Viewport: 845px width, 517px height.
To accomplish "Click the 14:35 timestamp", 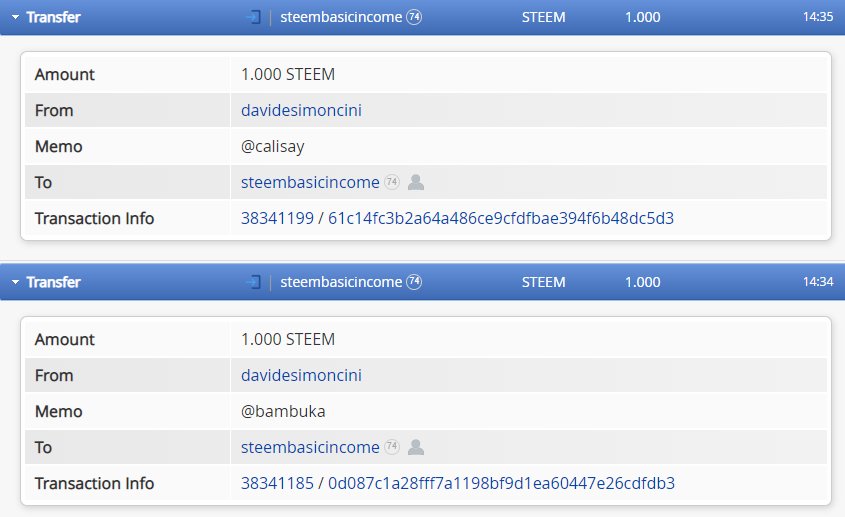I will tap(818, 17).
